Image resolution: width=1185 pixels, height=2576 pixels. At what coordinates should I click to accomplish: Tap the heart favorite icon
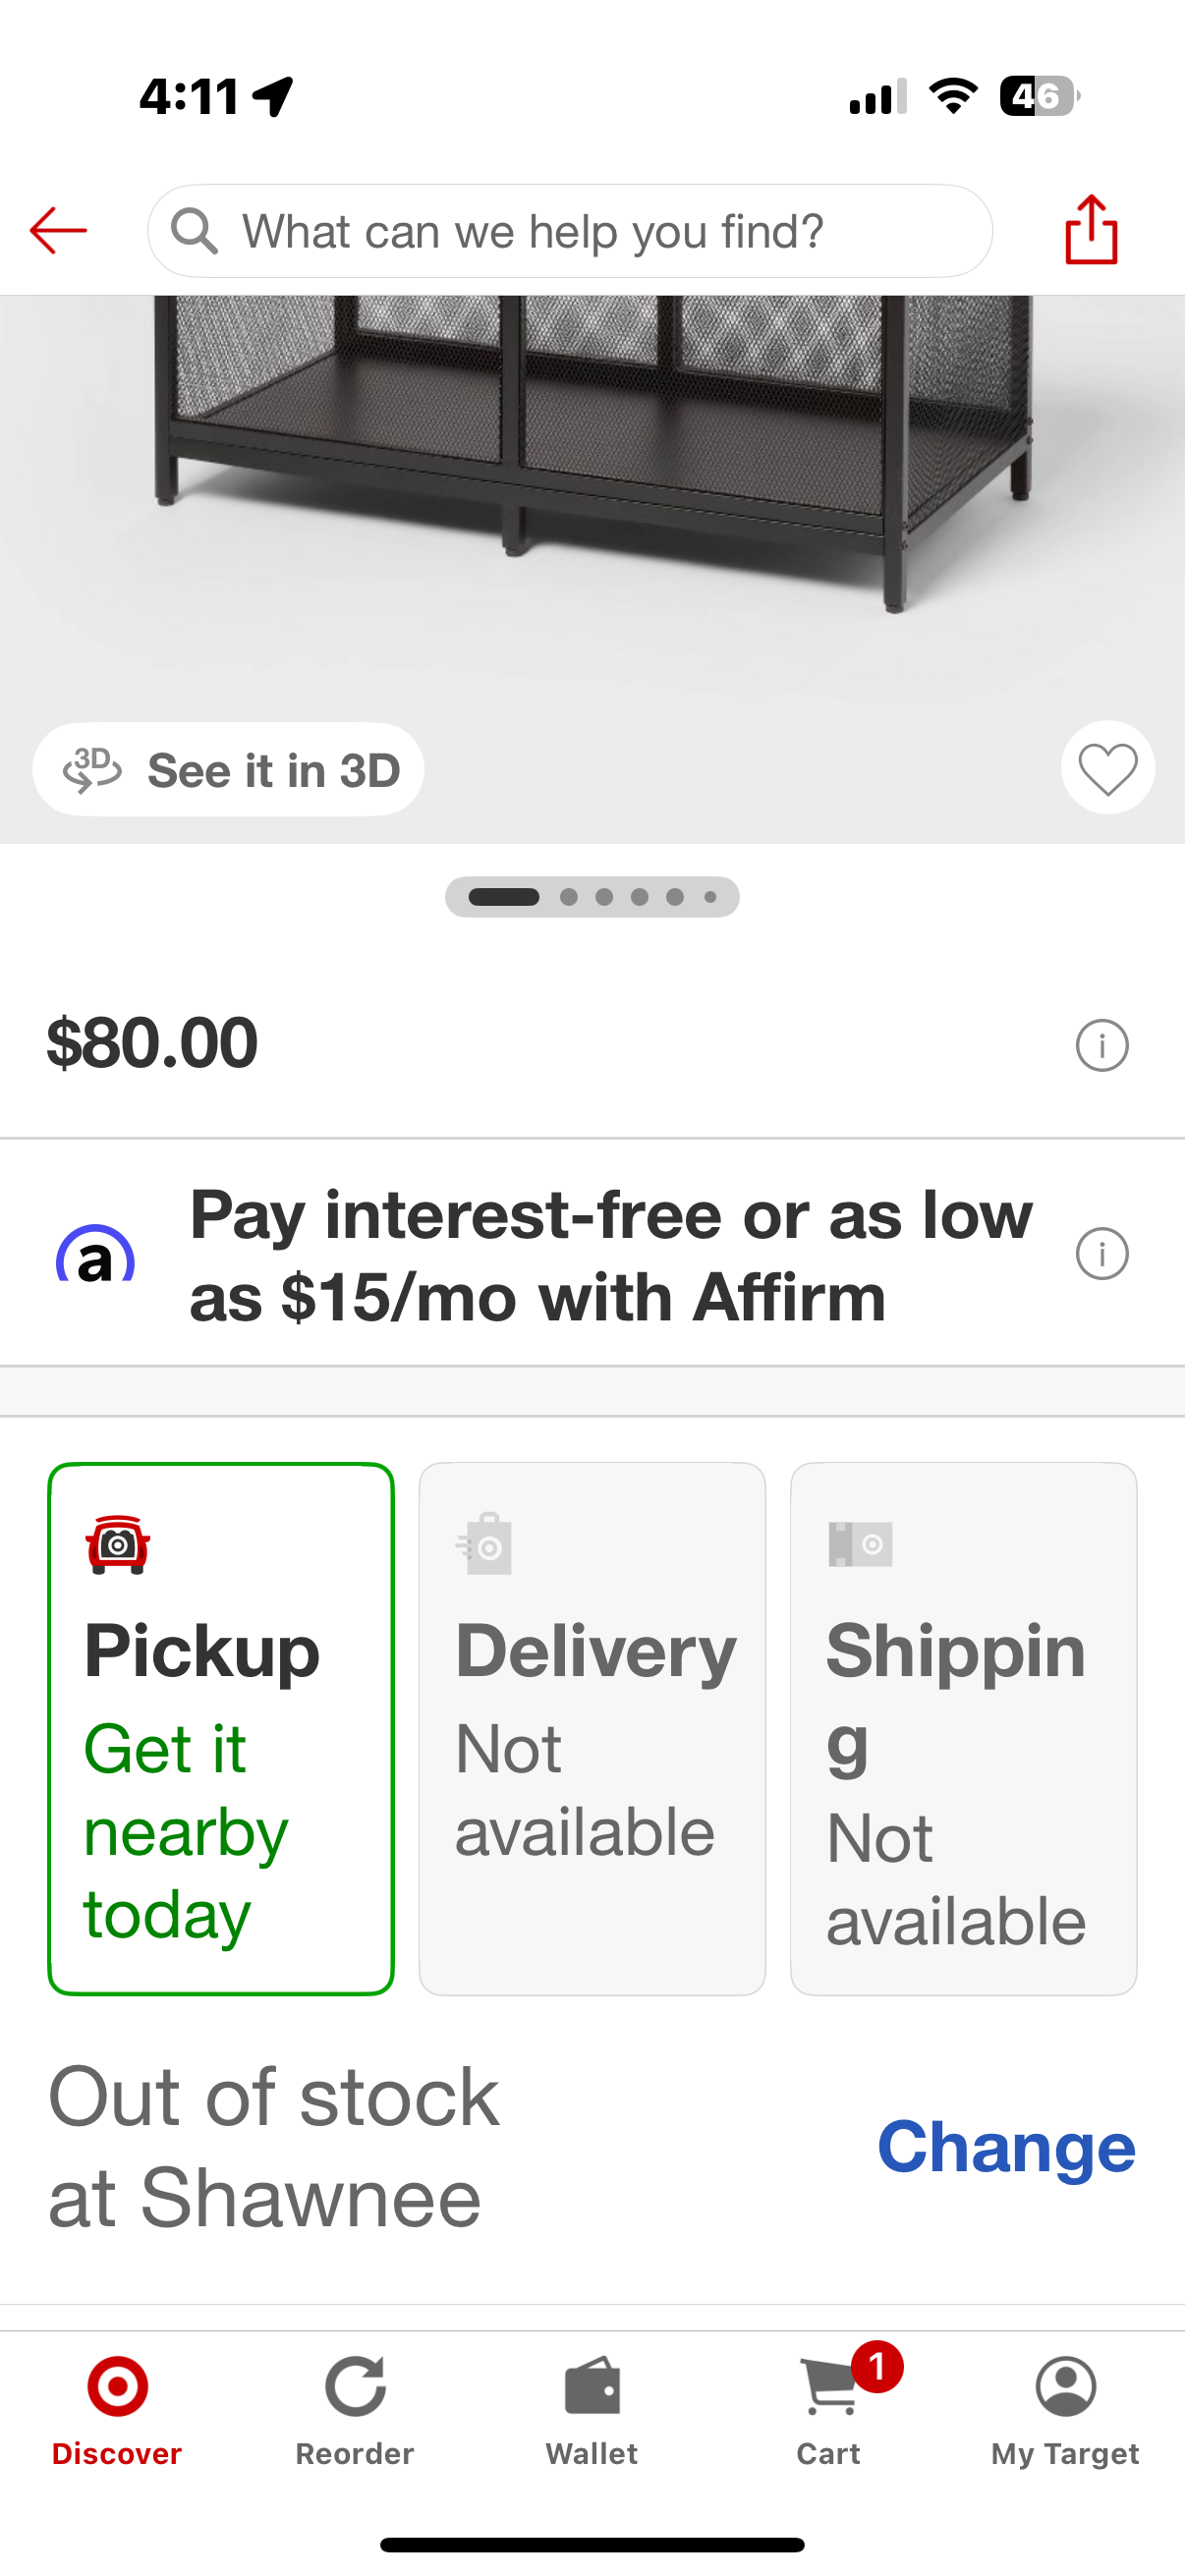click(1107, 768)
